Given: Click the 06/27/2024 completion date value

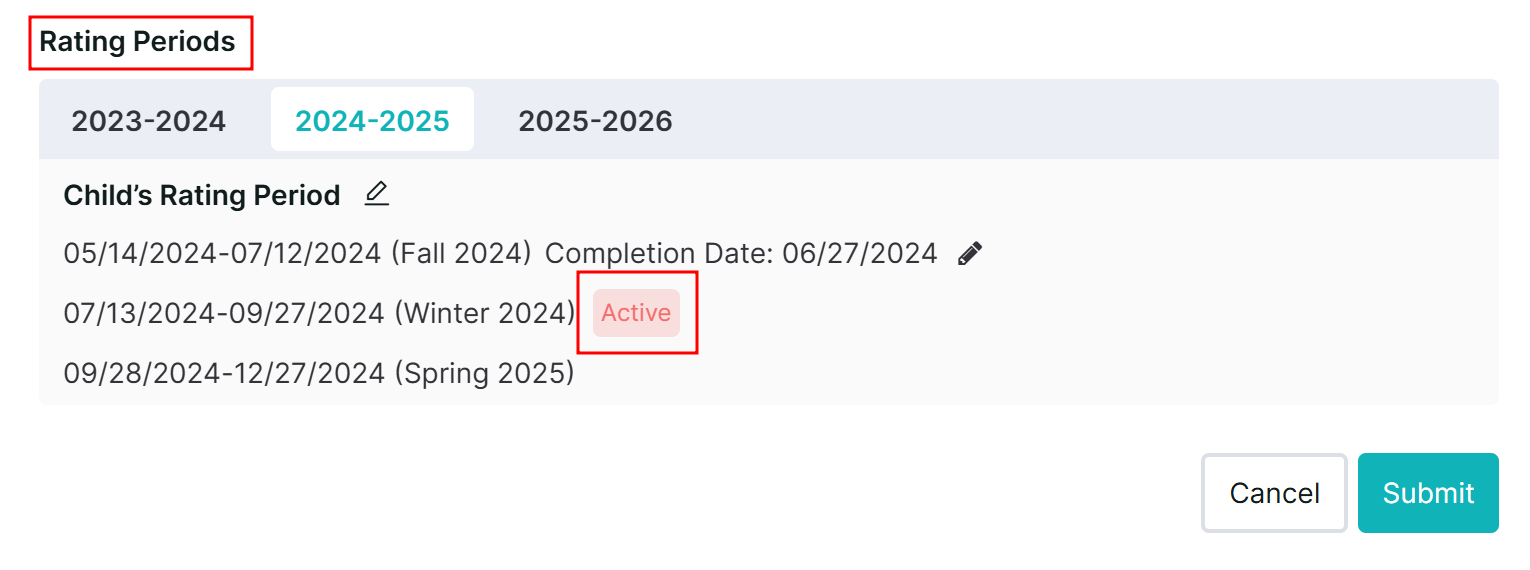Looking at the screenshot, I should (x=860, y=254).
